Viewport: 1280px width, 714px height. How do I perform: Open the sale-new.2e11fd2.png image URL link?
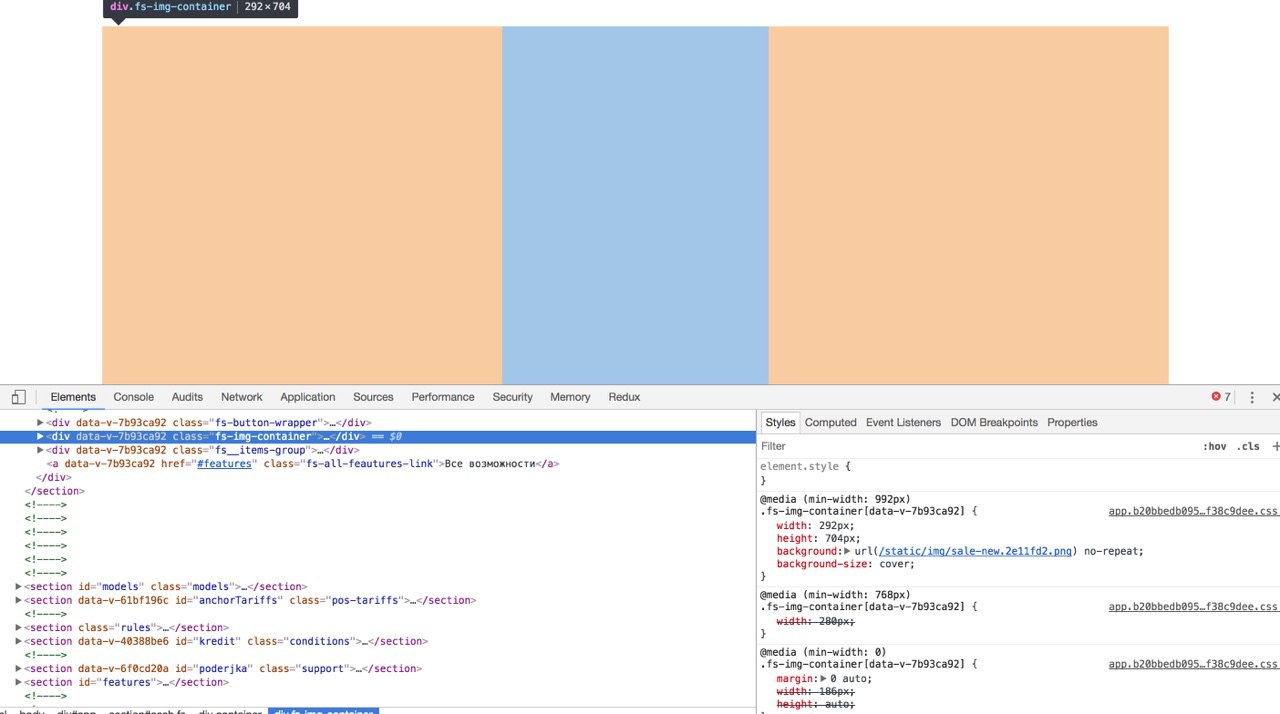[x=976, y=551]
